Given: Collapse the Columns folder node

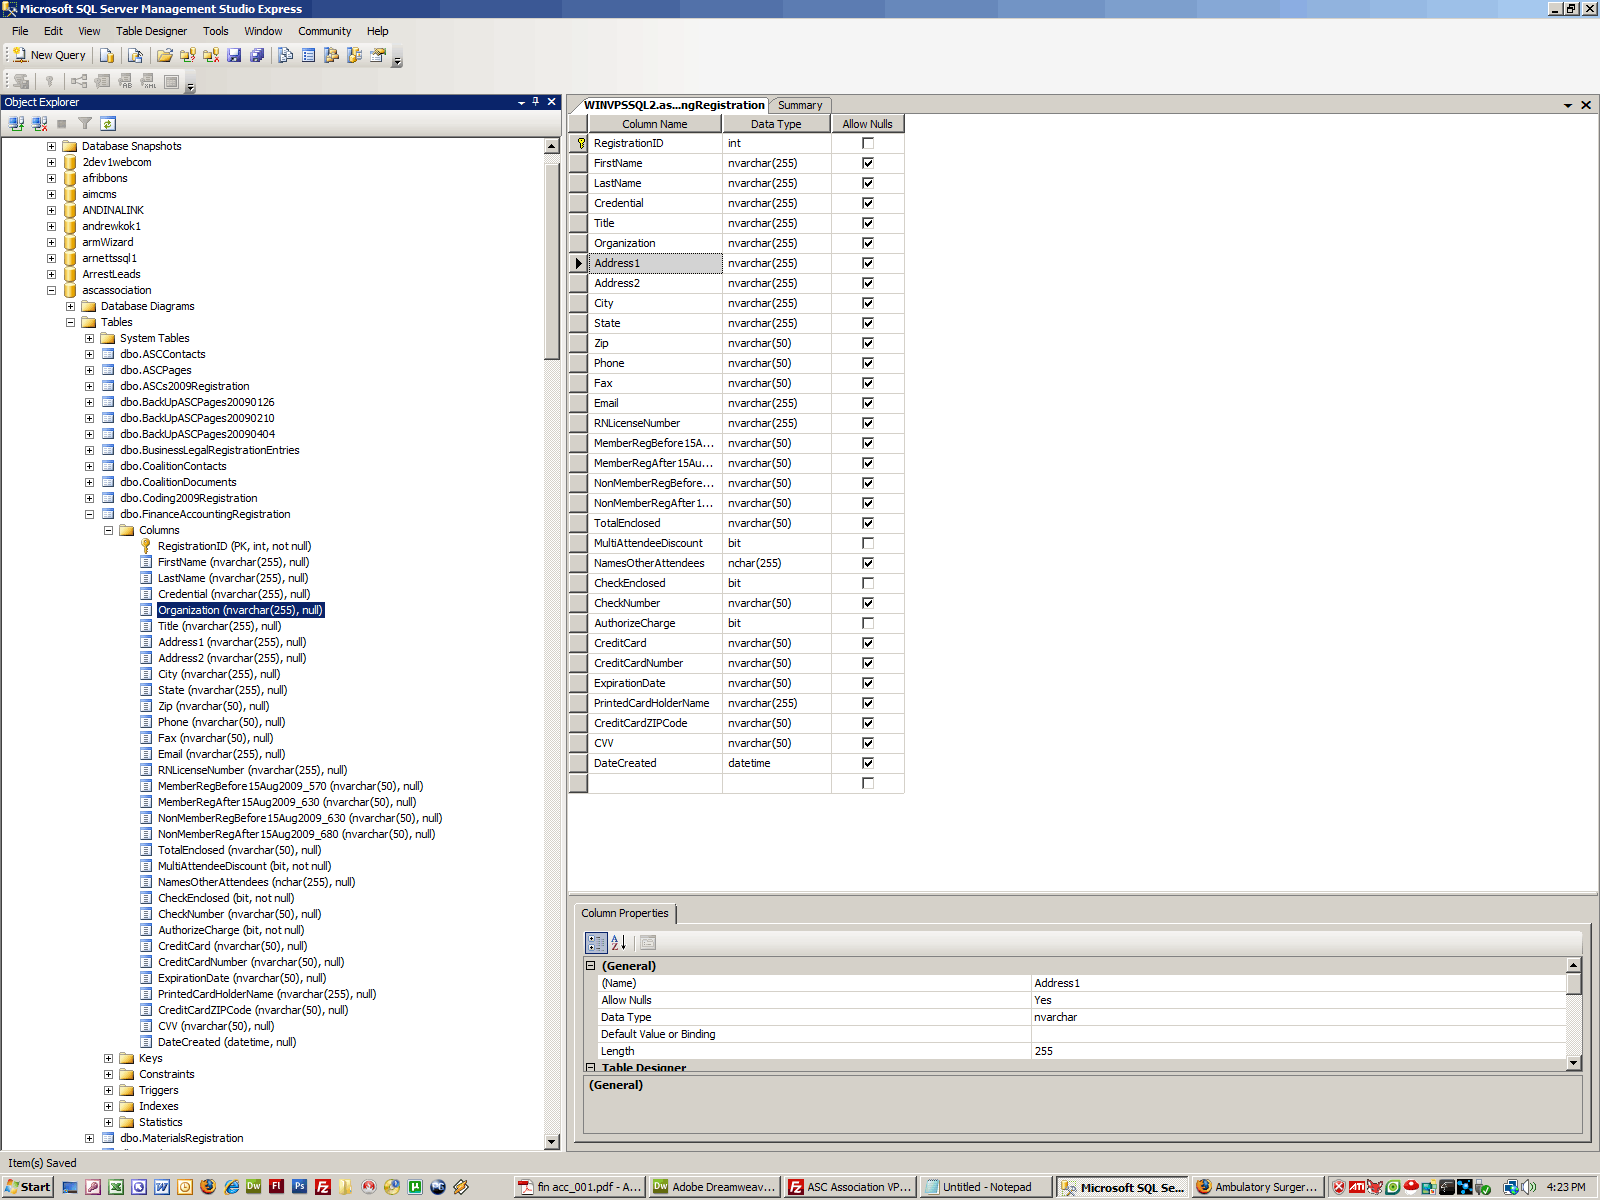Looking at the screenshot, I should point(108,530).
